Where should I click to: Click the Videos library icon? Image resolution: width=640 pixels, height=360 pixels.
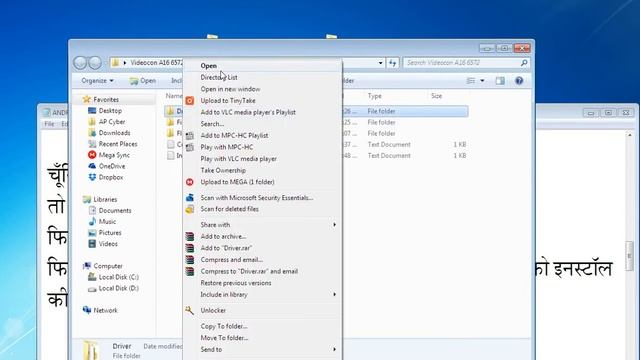(92, 244)
